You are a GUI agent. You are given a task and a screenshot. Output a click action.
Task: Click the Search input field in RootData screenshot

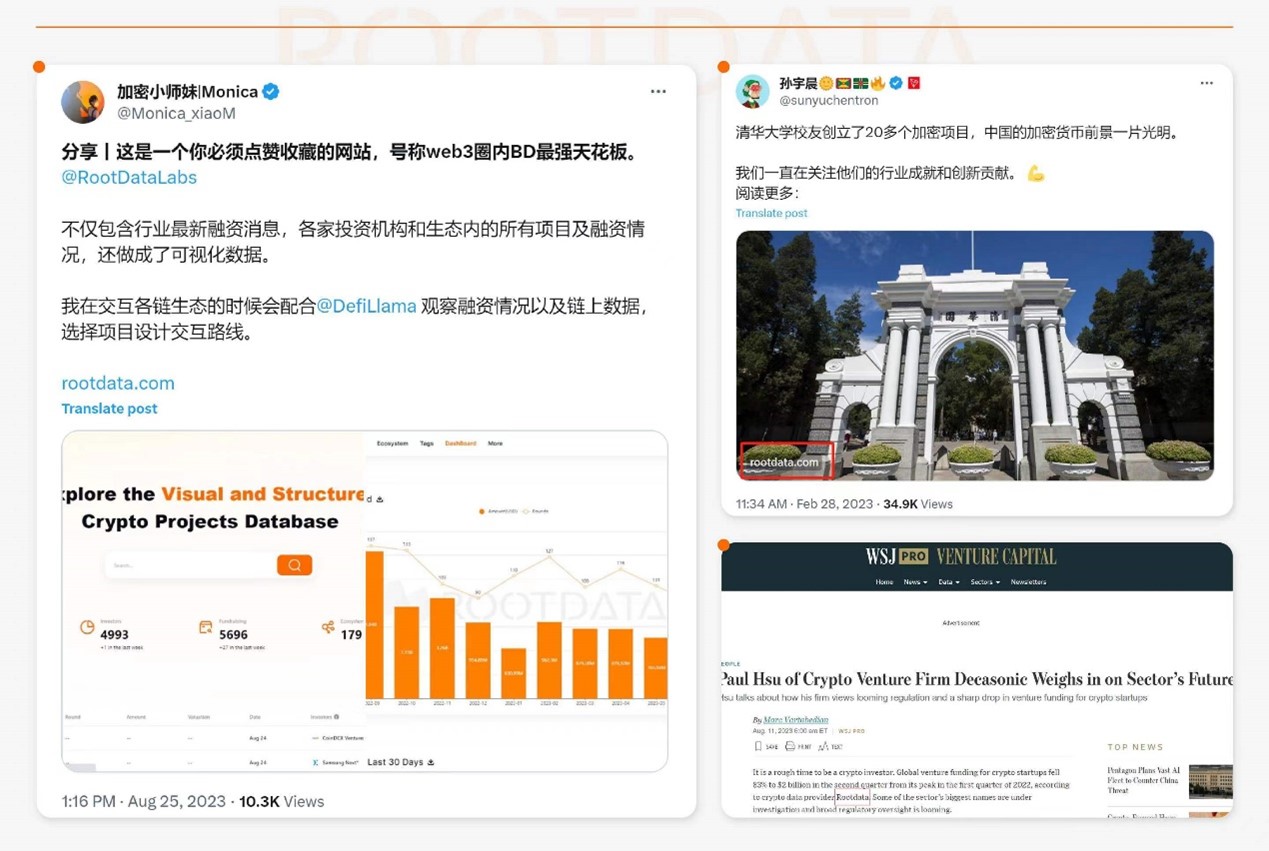click(x=191, y=565)
